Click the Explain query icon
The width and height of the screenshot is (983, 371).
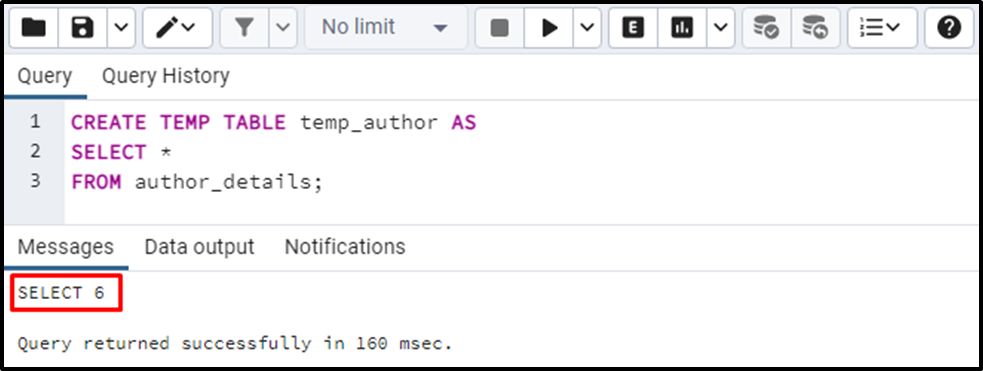pyautogui.click(x=633, y=28)
